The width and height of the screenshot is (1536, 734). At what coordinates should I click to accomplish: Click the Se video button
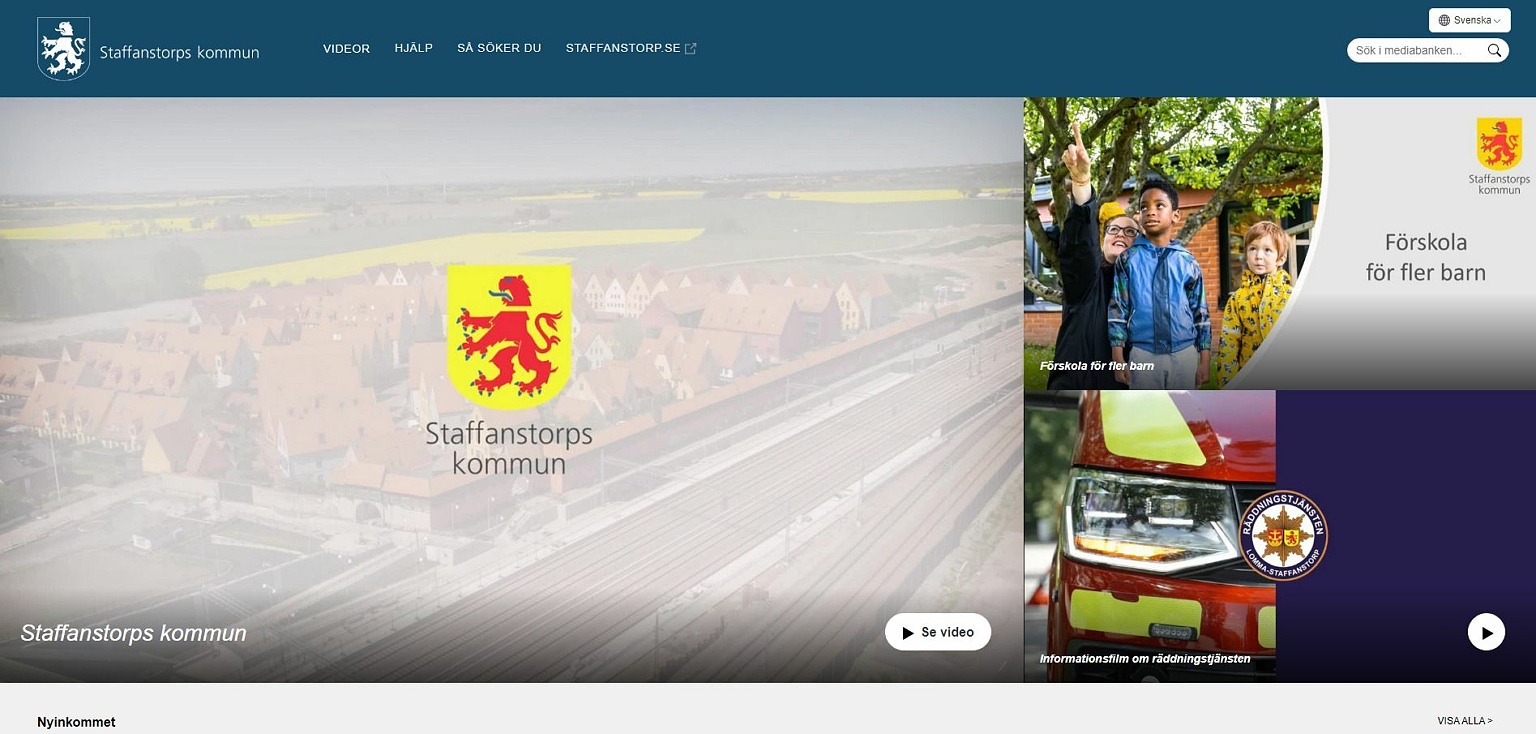937,632
